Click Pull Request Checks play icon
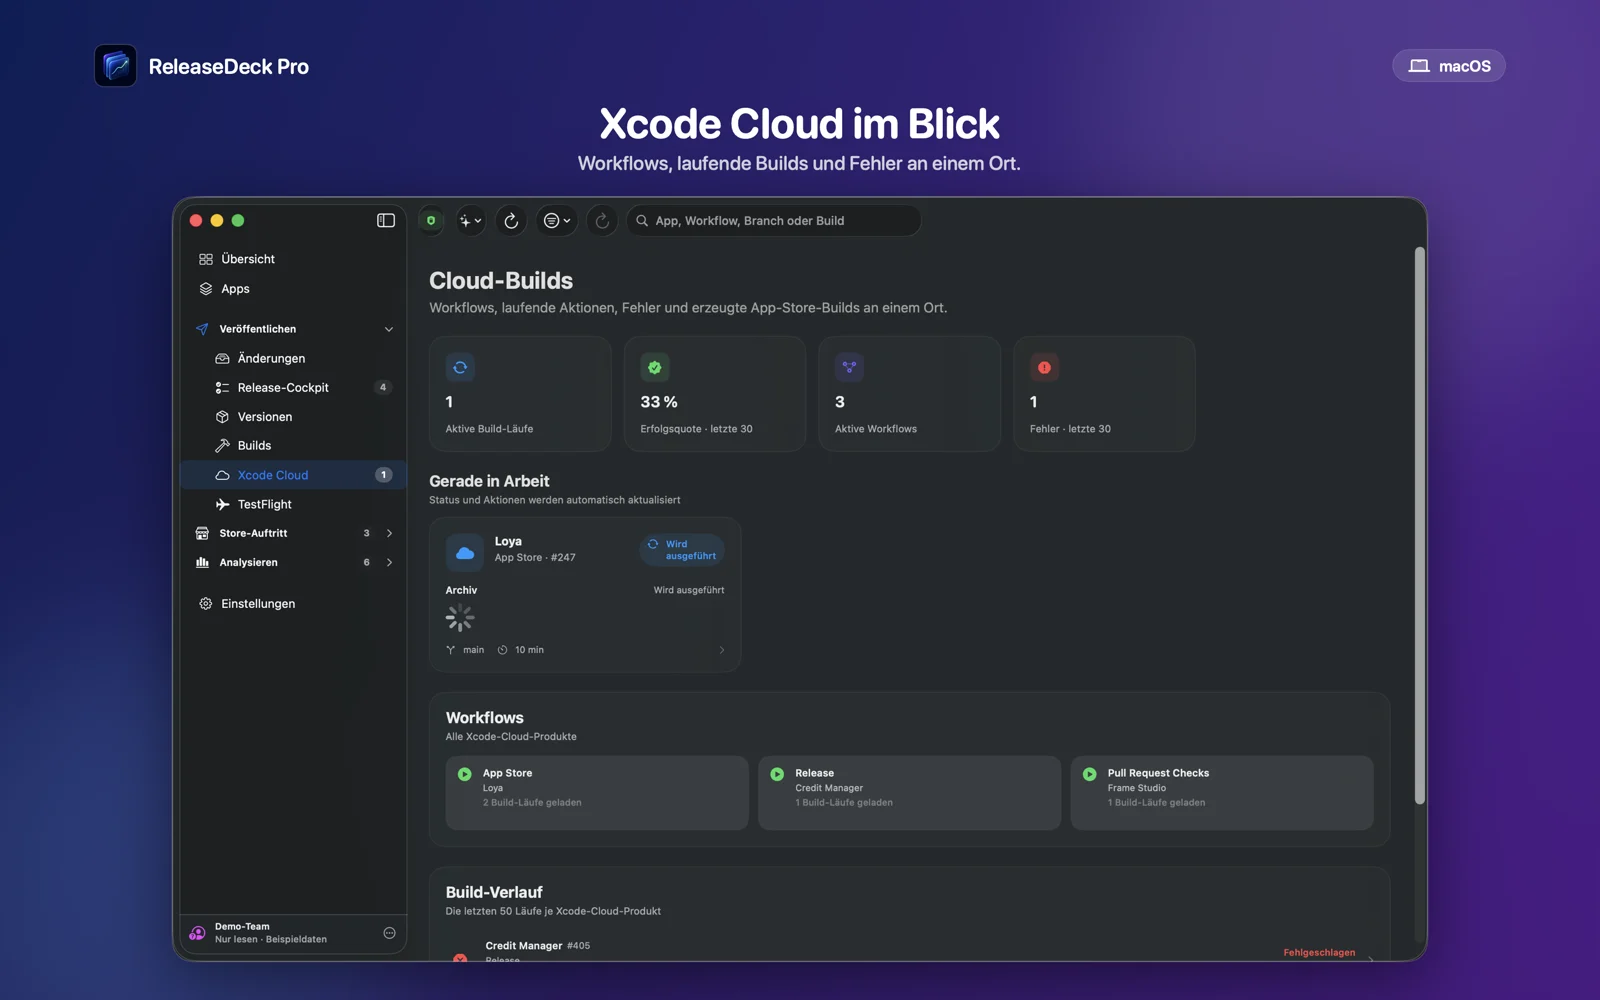This screenshot has height=1000, width=1600. tap(1090, 774)
